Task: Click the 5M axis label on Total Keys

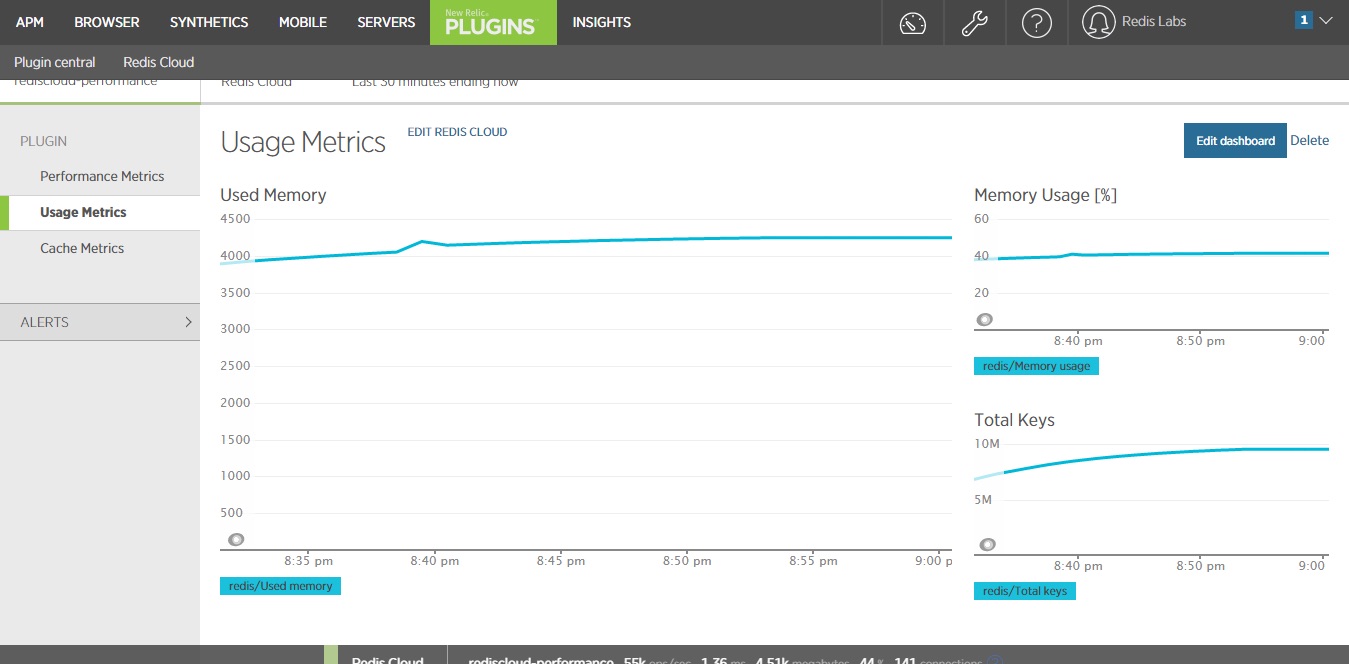Action: point(983,499)
